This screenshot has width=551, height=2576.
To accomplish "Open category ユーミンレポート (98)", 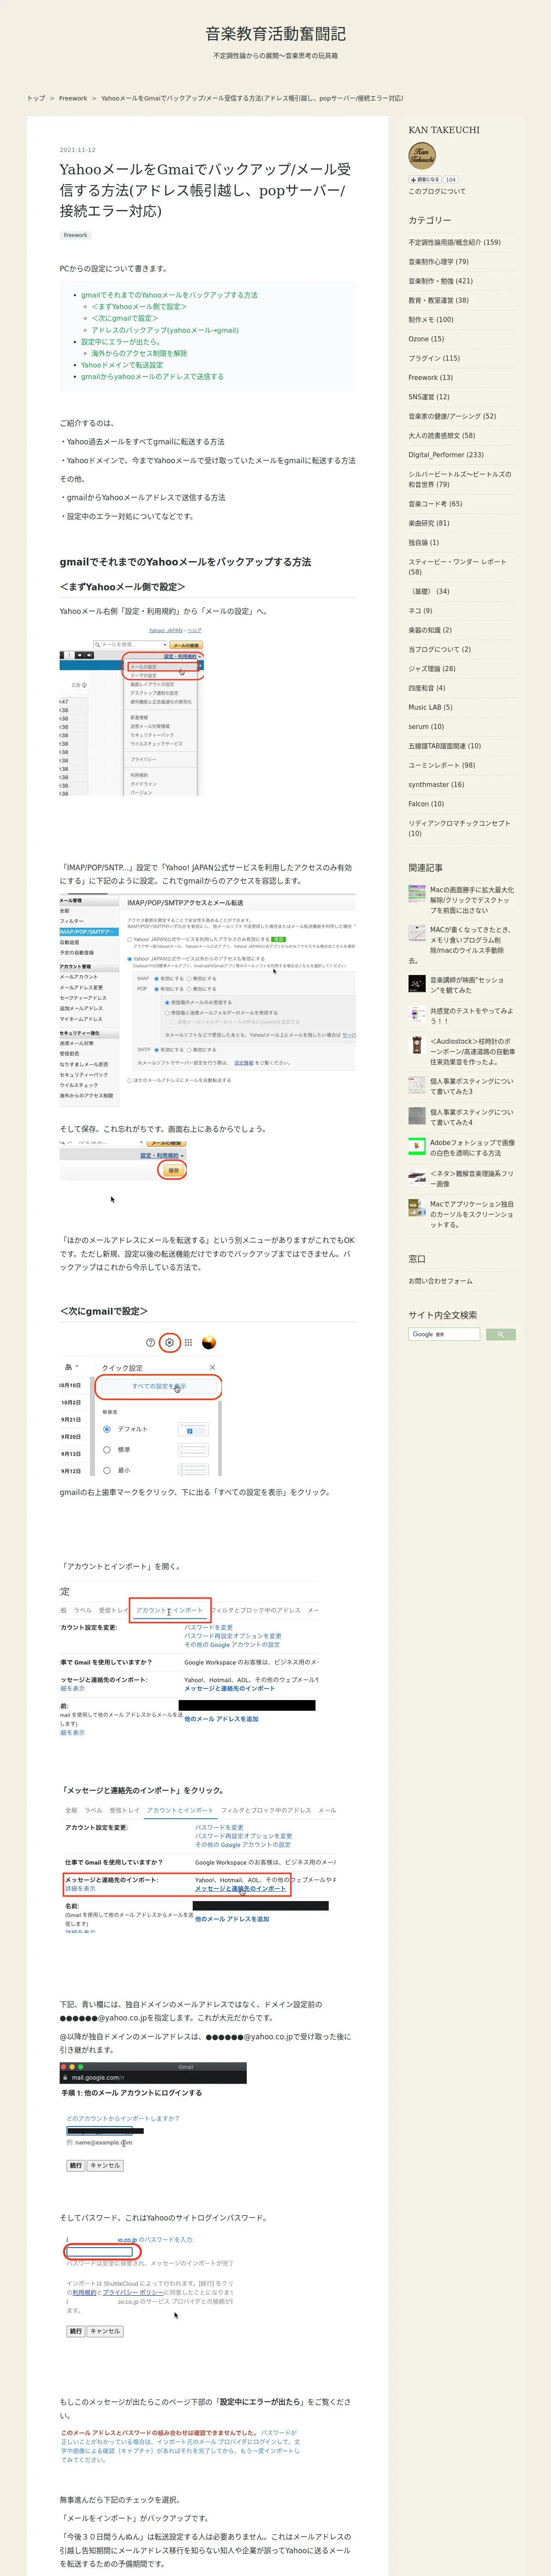I will pyautogui.click(x=441, y=765).
